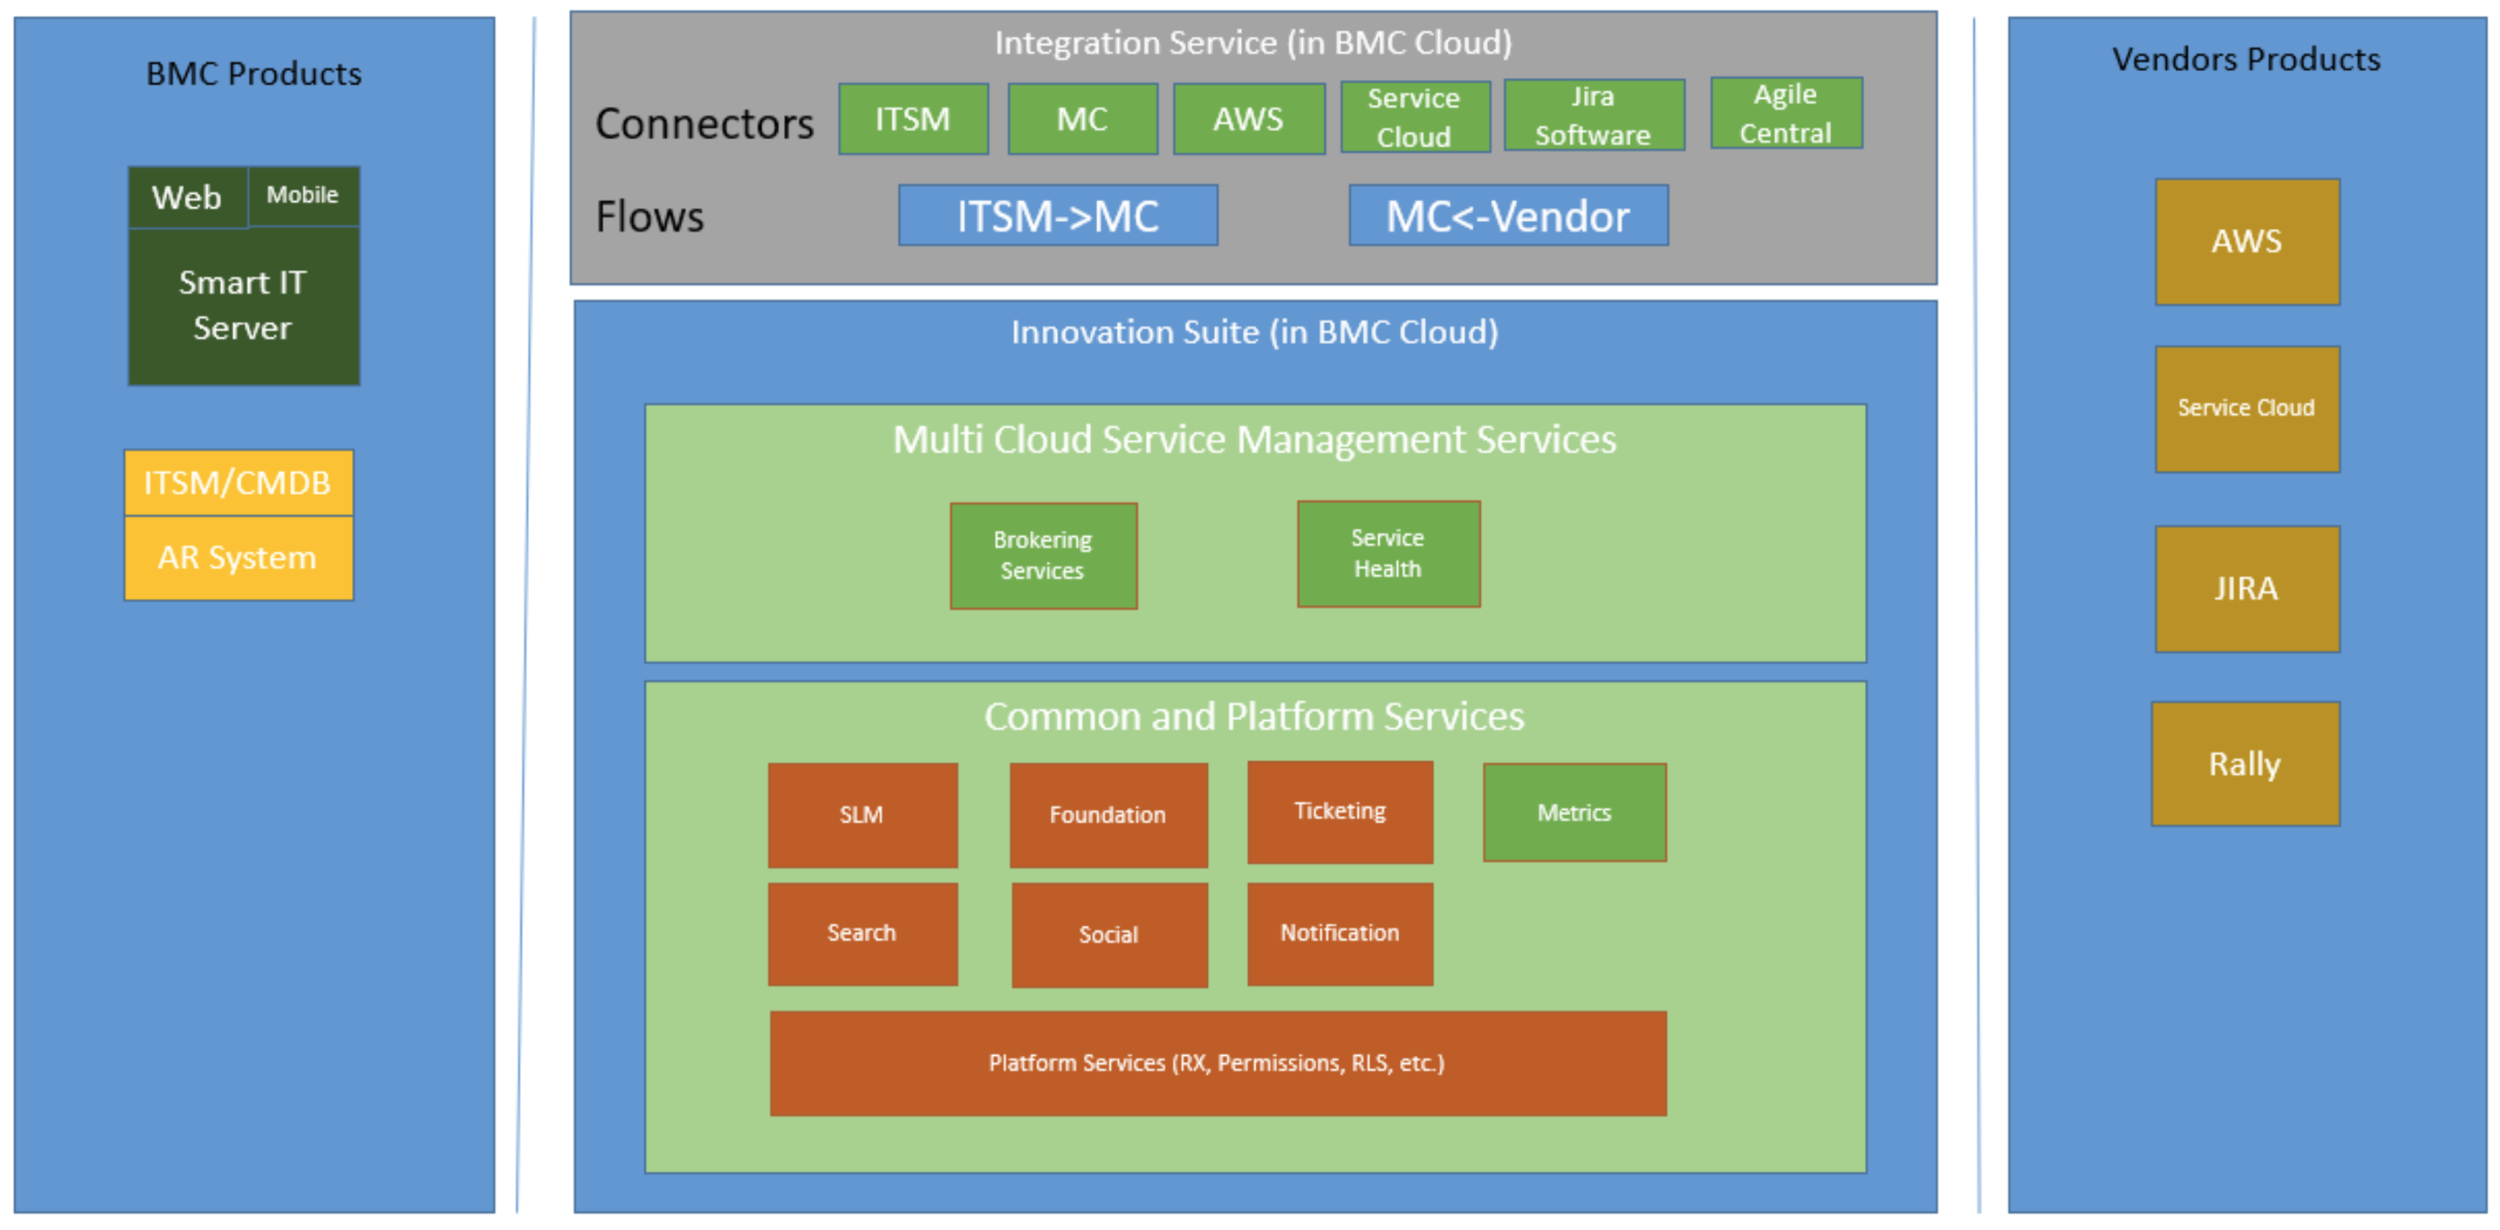Viewport: 2500px width, 1230px height.
Task: Click the Mobile tab in Smart IT
Action: pyautogui.click(x=303, y=195)
